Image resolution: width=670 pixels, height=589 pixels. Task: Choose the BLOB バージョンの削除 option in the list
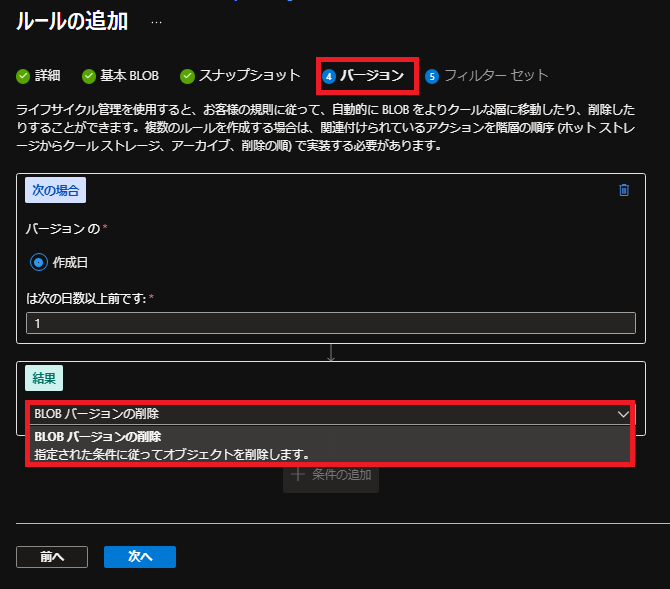coord(330,445)
